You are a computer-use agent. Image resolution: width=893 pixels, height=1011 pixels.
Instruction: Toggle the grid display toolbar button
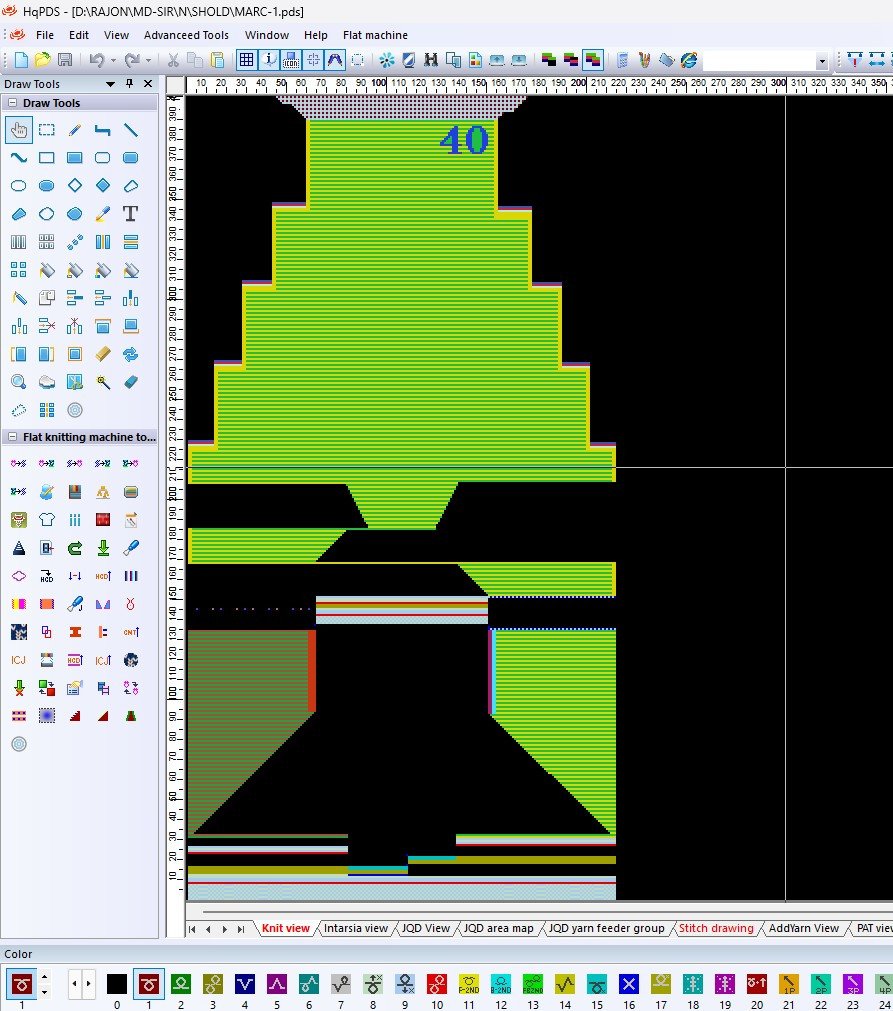(246, 60)
